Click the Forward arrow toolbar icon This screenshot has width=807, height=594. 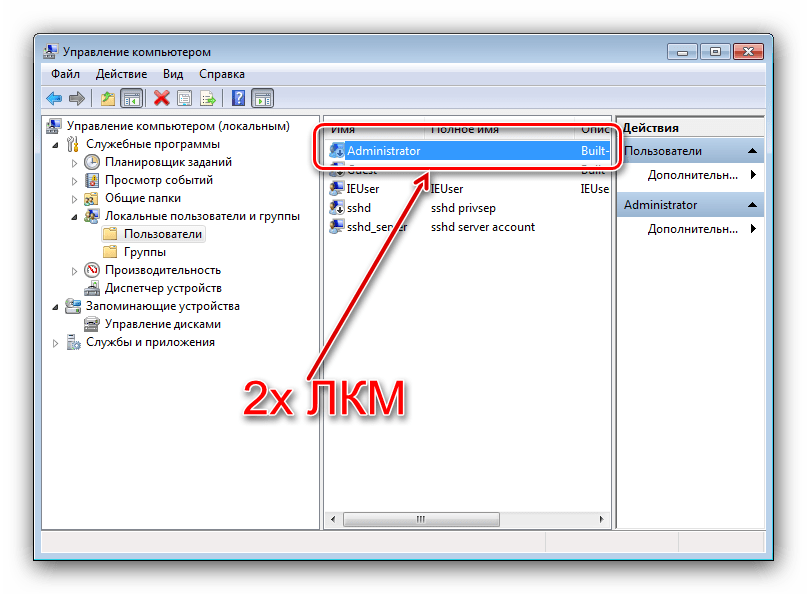click(x=77, y=98)
